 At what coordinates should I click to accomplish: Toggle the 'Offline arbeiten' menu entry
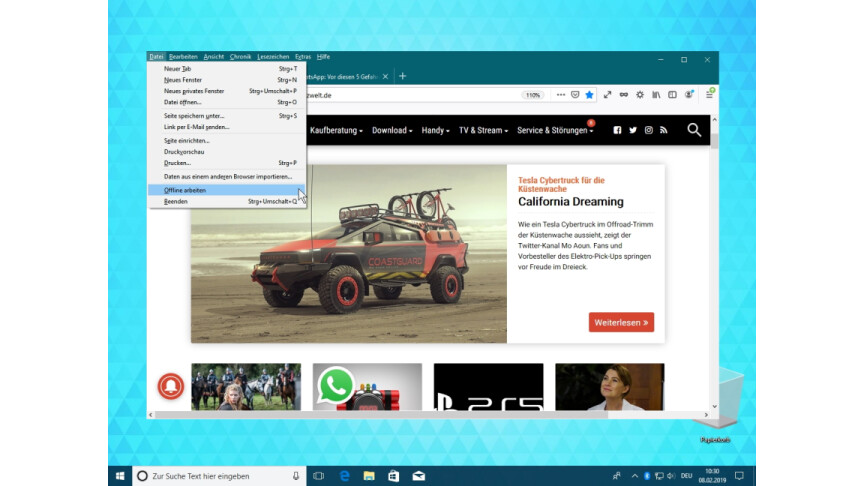click(185, 189)
